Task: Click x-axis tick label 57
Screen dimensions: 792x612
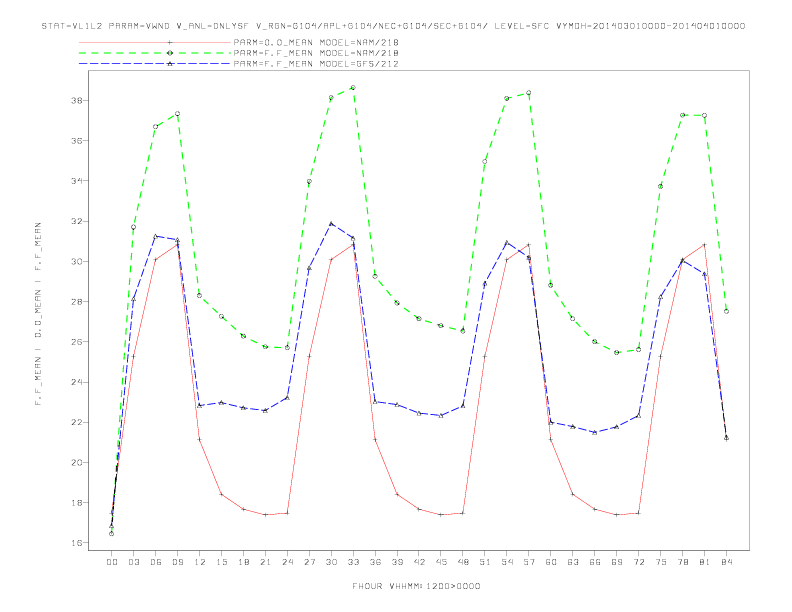Action: (529, 562)
